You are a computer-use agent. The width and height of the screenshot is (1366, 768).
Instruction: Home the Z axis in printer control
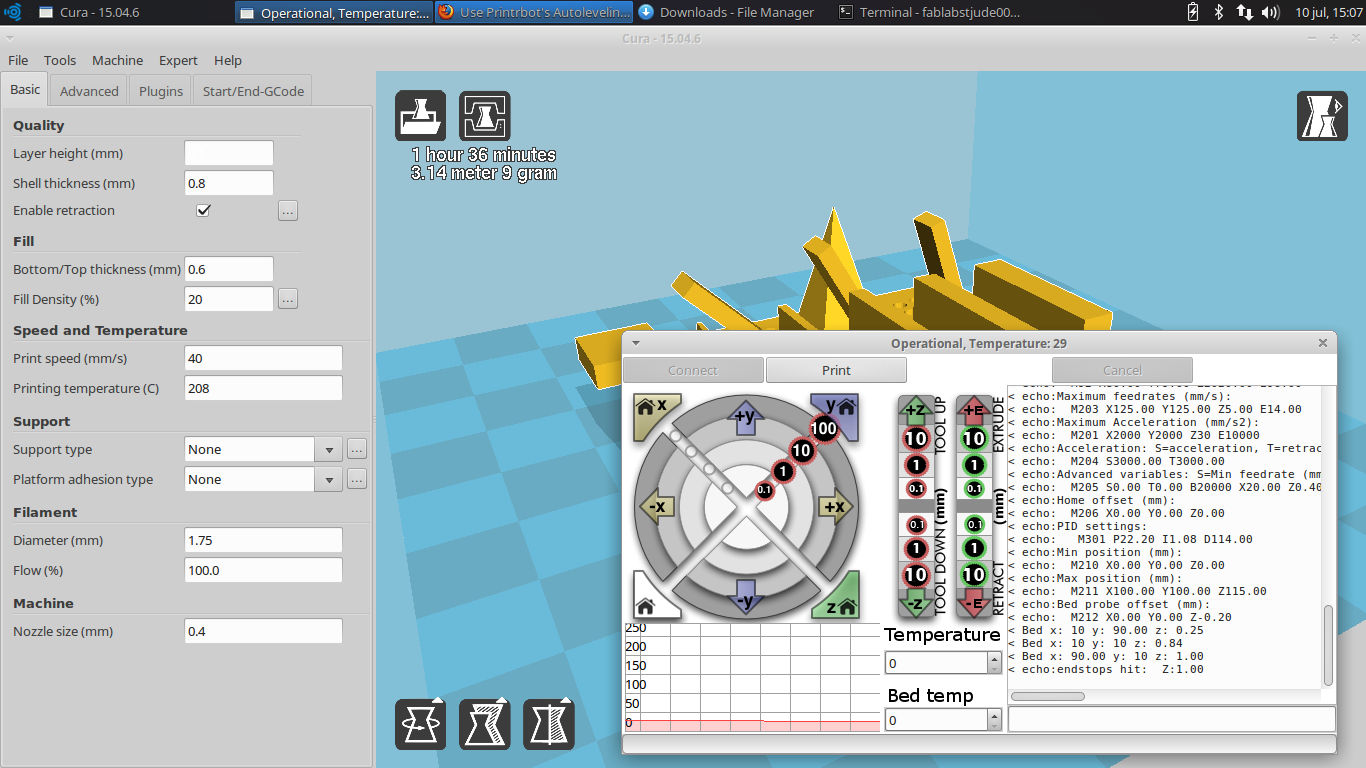838,600
